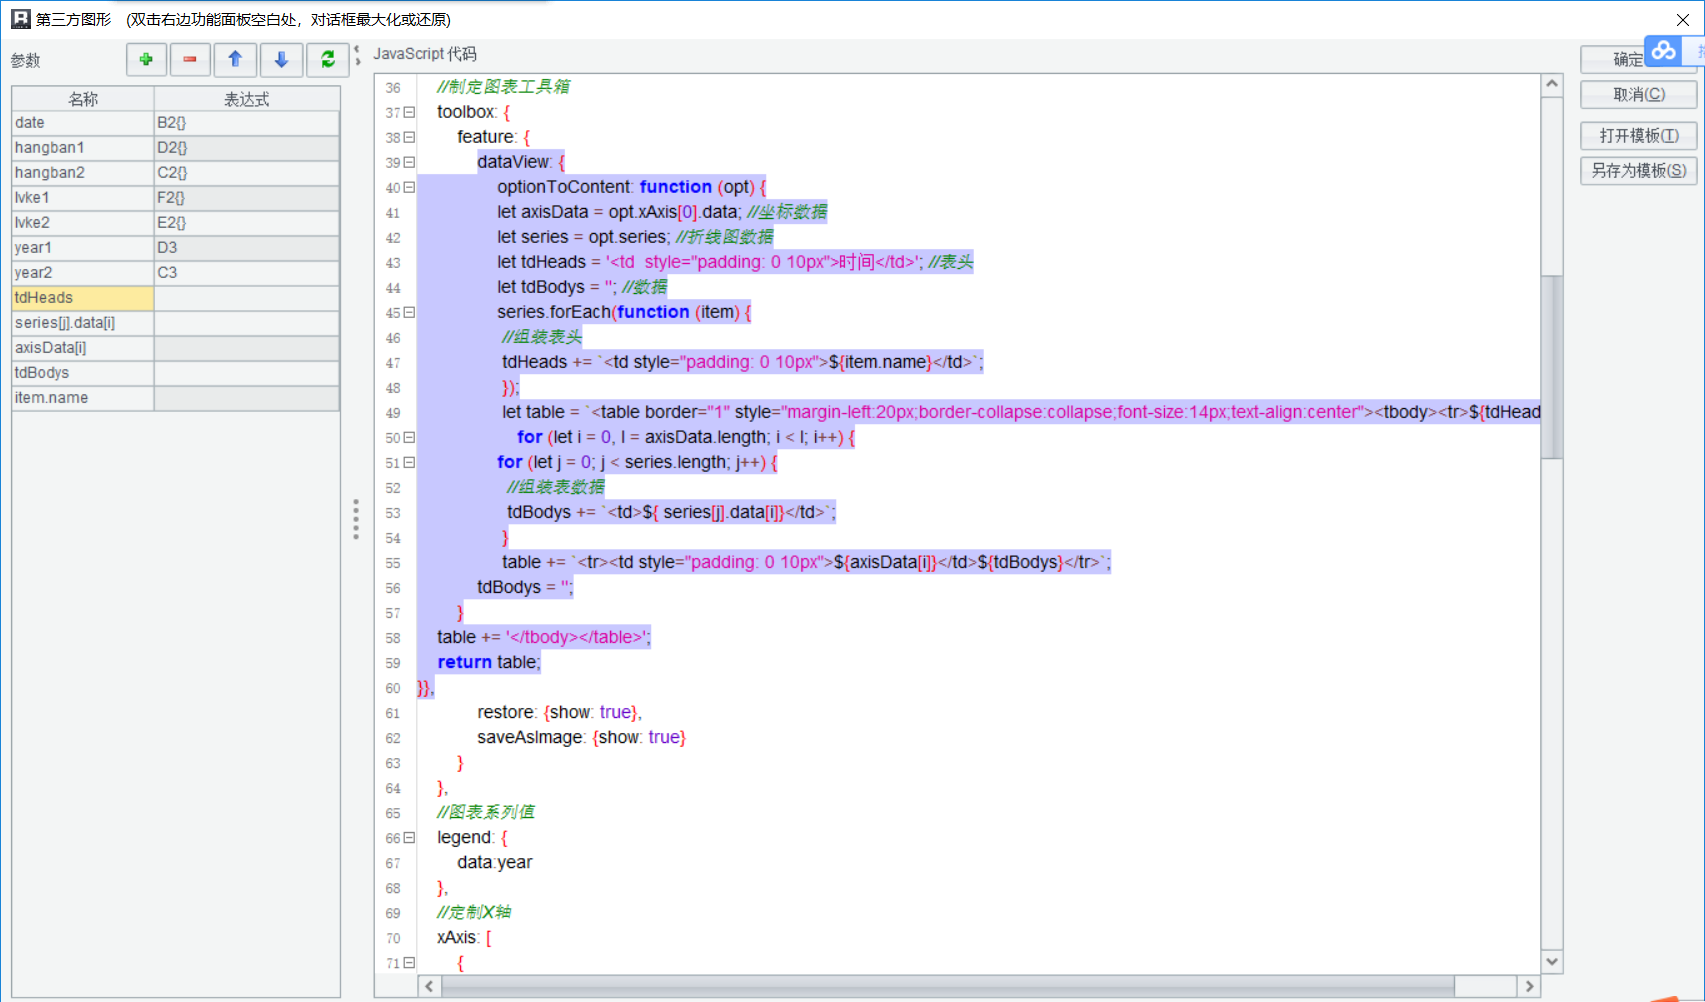Click the 取消(C) cancel button
Viewport: 1705px width, 1002px height.
[x=1638, y=95]
